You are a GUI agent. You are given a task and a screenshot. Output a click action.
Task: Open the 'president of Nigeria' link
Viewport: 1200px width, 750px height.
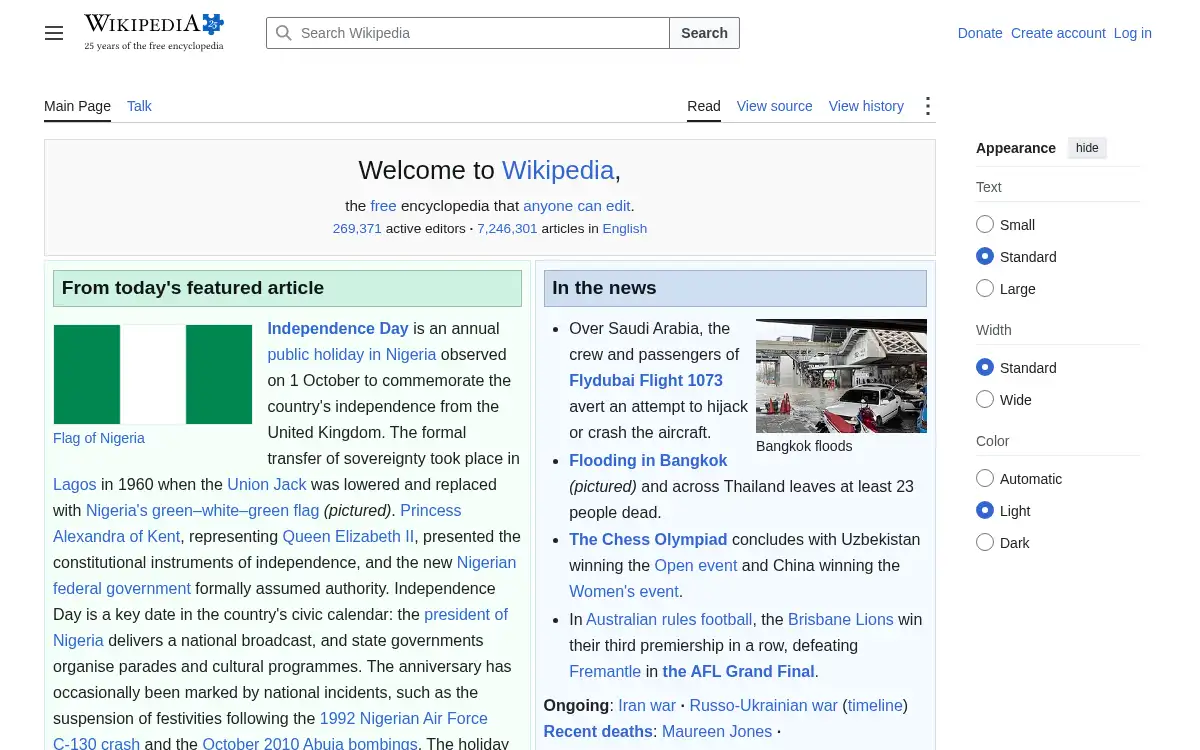pos(280,627)
